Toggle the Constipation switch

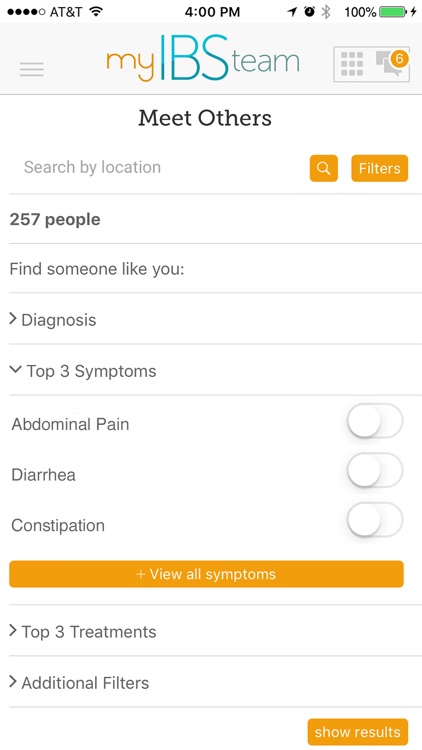click(x=375, y=520)
